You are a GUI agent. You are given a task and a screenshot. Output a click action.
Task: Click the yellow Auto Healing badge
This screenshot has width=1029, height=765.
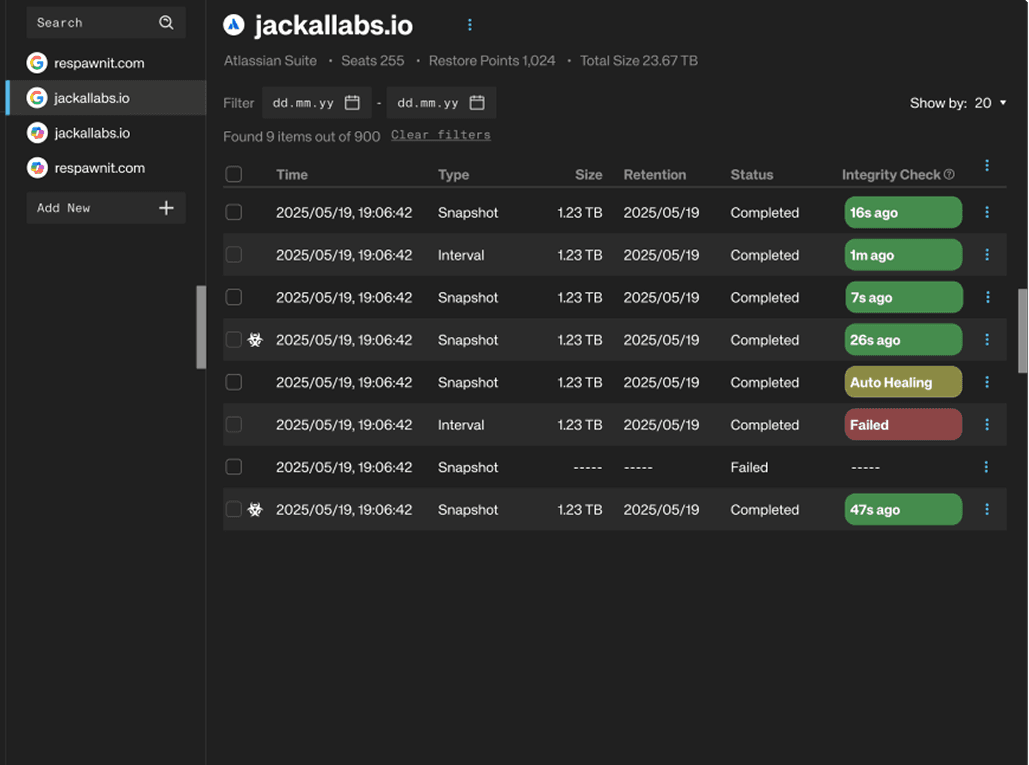tap(903, 382)
